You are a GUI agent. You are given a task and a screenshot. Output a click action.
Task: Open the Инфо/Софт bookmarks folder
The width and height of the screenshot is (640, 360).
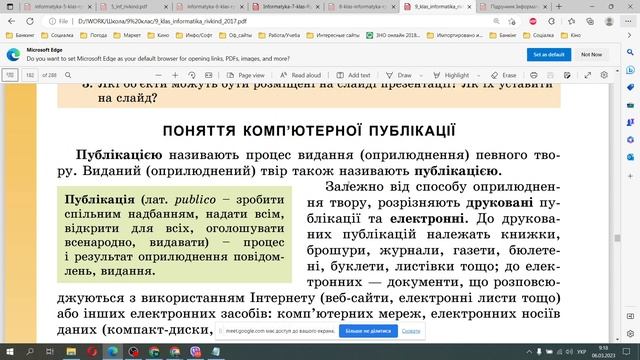pos(194,36)
